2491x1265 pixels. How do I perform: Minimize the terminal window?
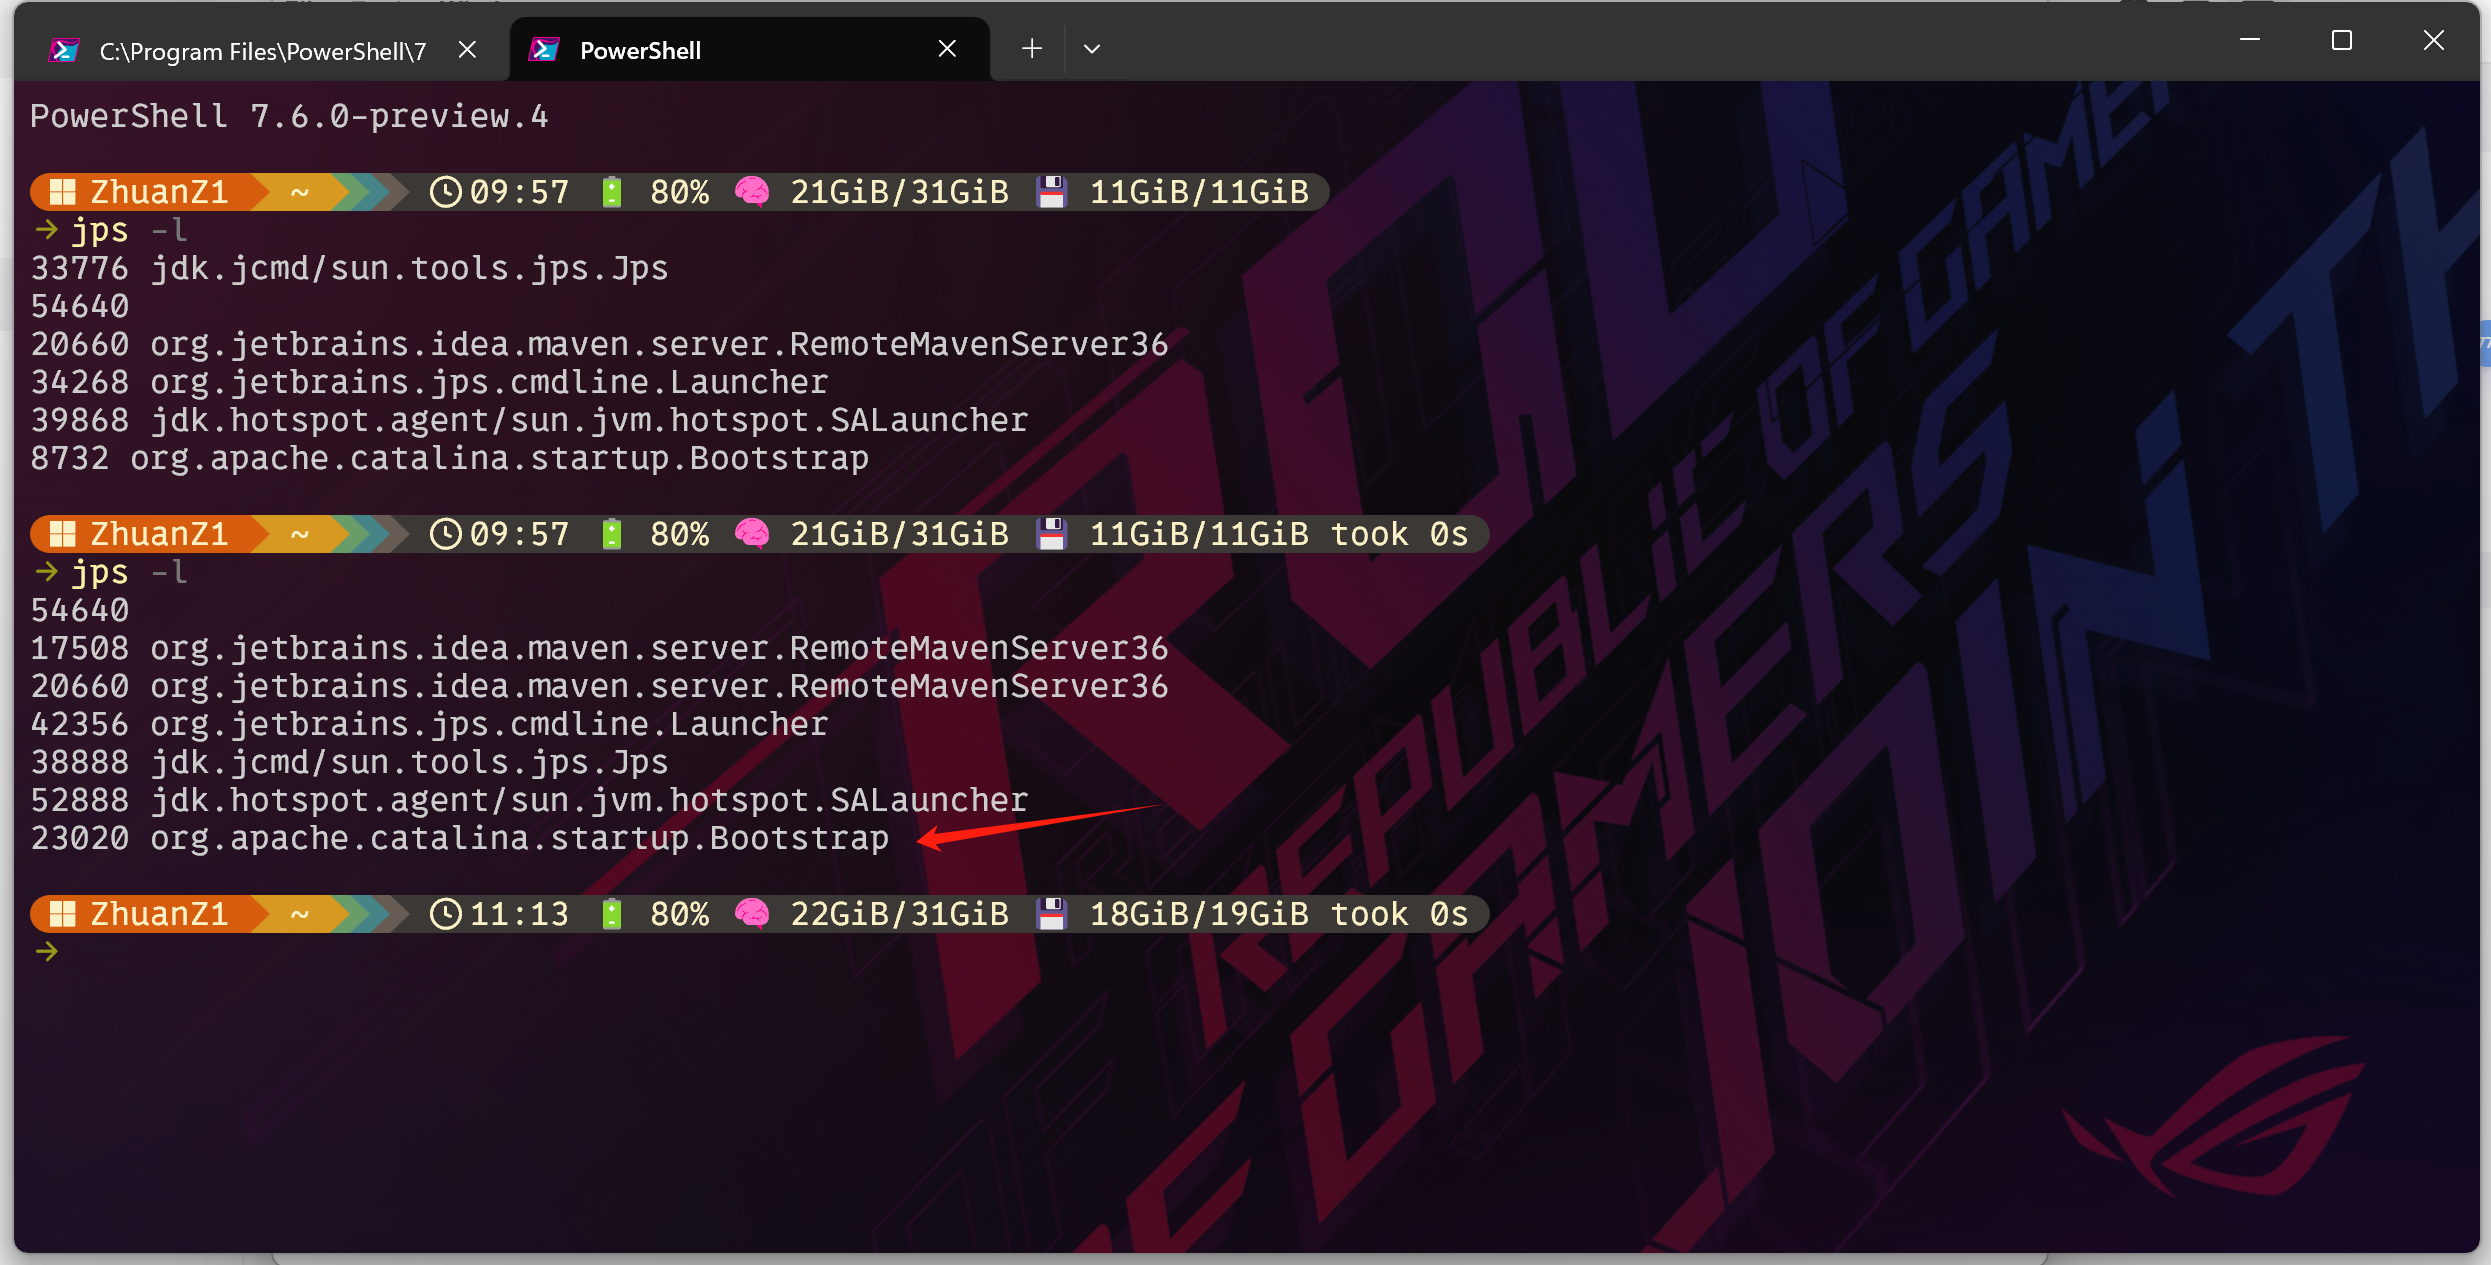coord(2250,41)
